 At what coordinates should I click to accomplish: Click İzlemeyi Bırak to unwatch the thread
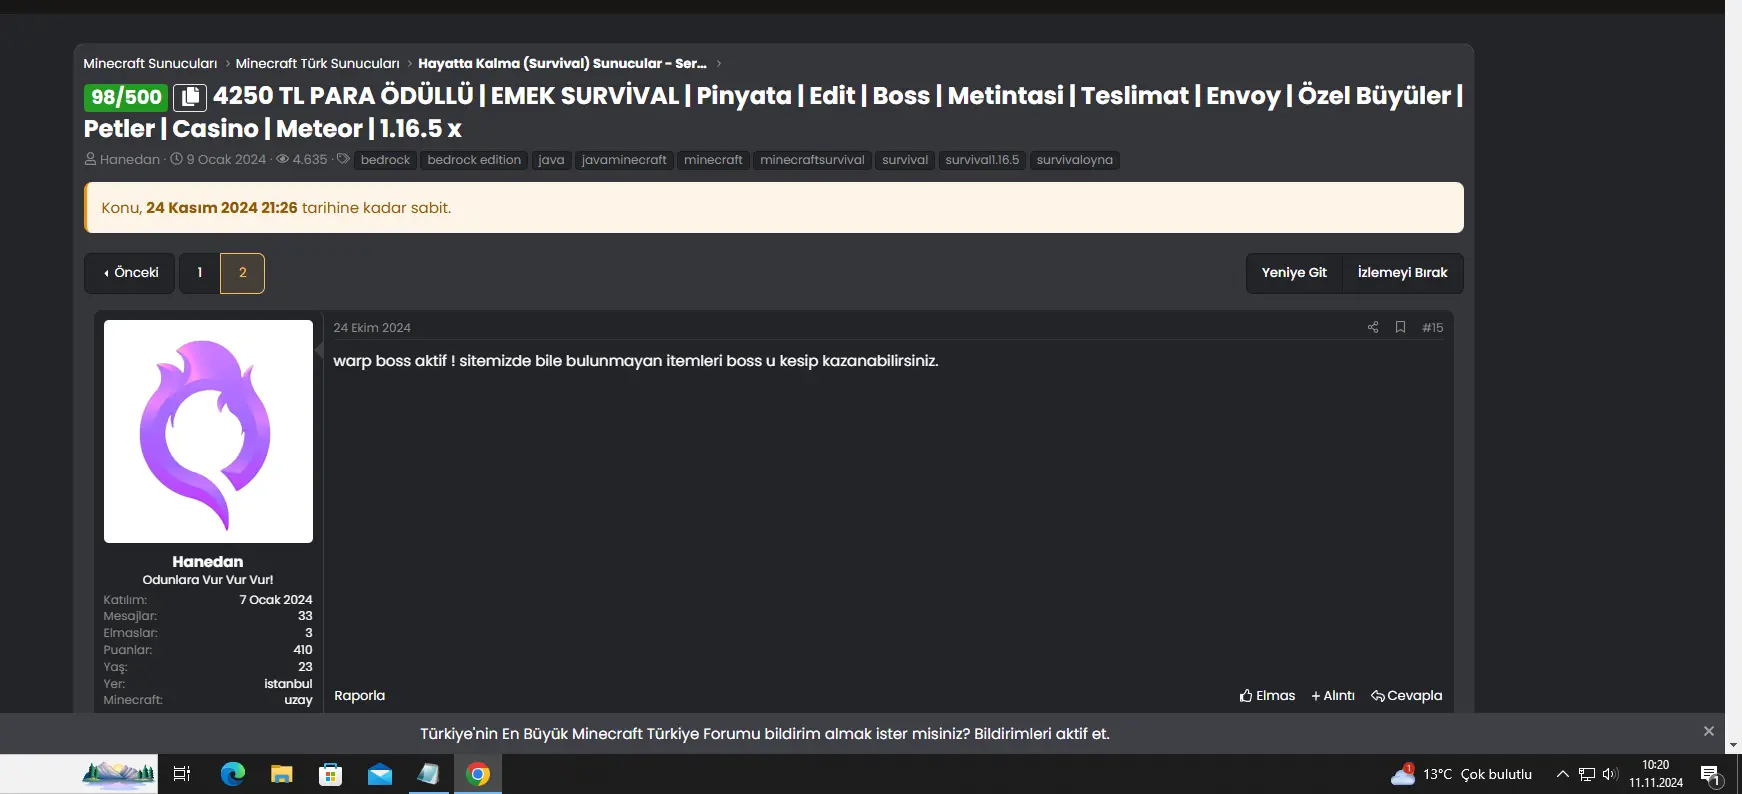pos(1403,273)
